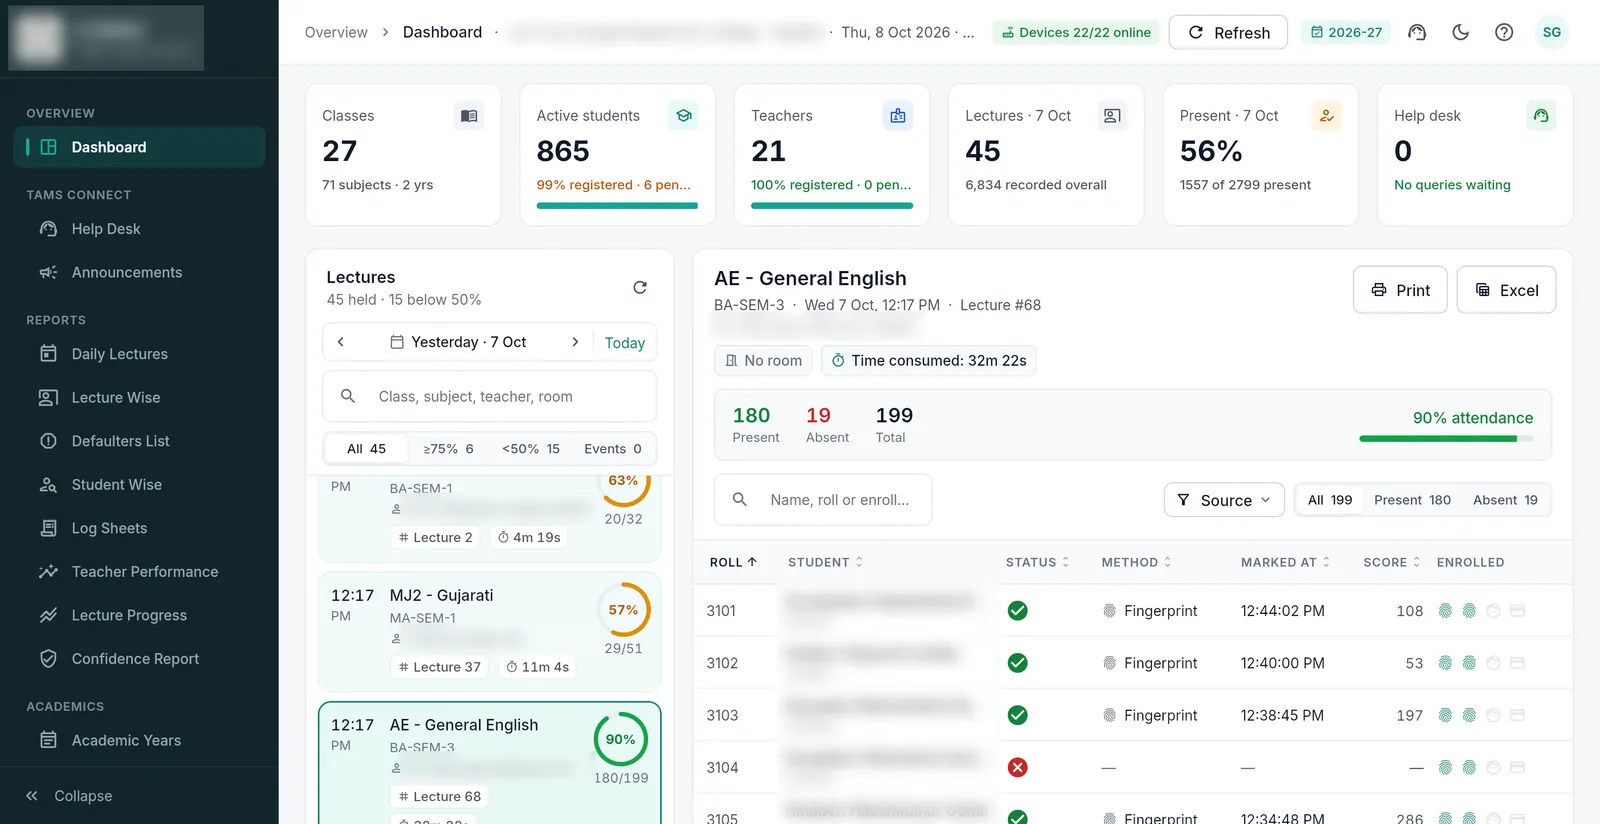
Task: Open the Confidence Report
Action: 139,659
